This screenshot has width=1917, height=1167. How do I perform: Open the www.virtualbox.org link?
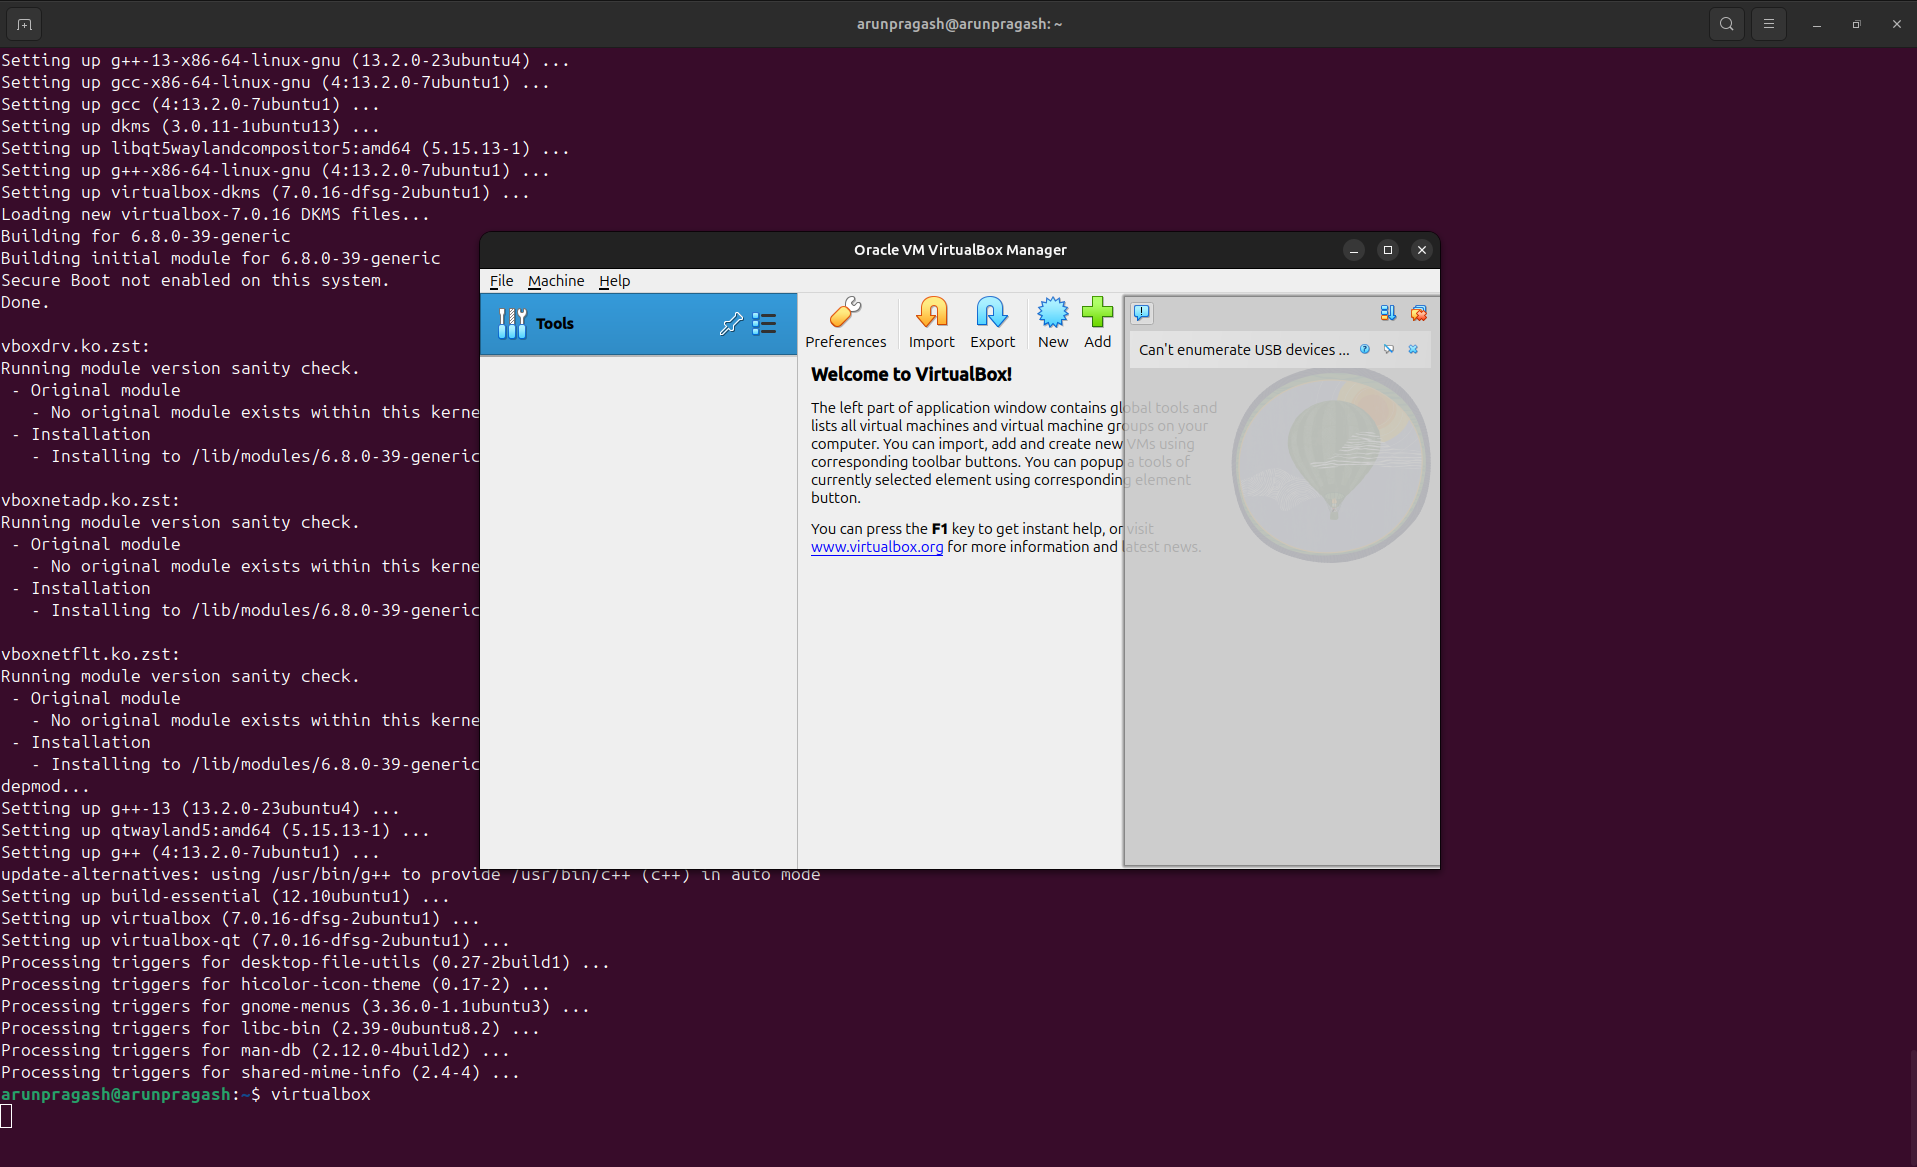click(877, 547)
